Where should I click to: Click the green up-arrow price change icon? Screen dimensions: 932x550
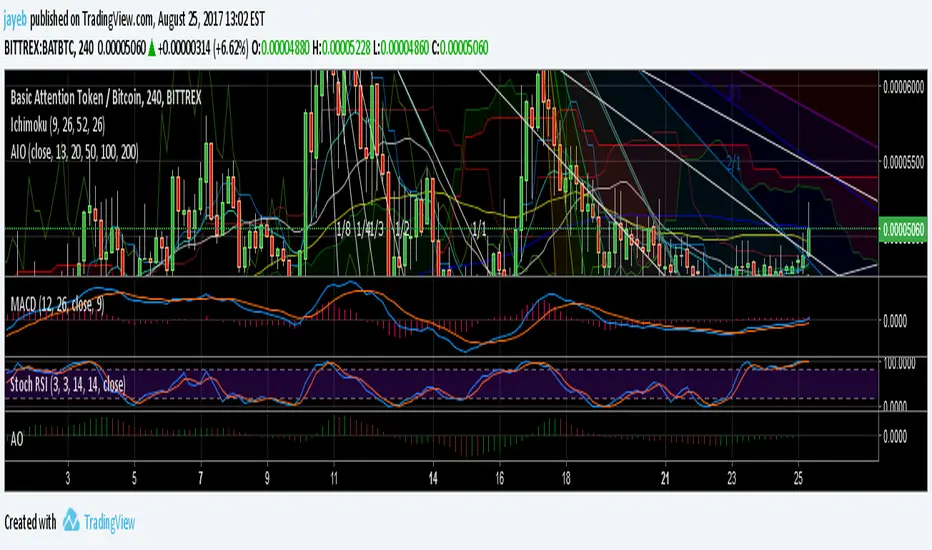(x=152, y=49)
